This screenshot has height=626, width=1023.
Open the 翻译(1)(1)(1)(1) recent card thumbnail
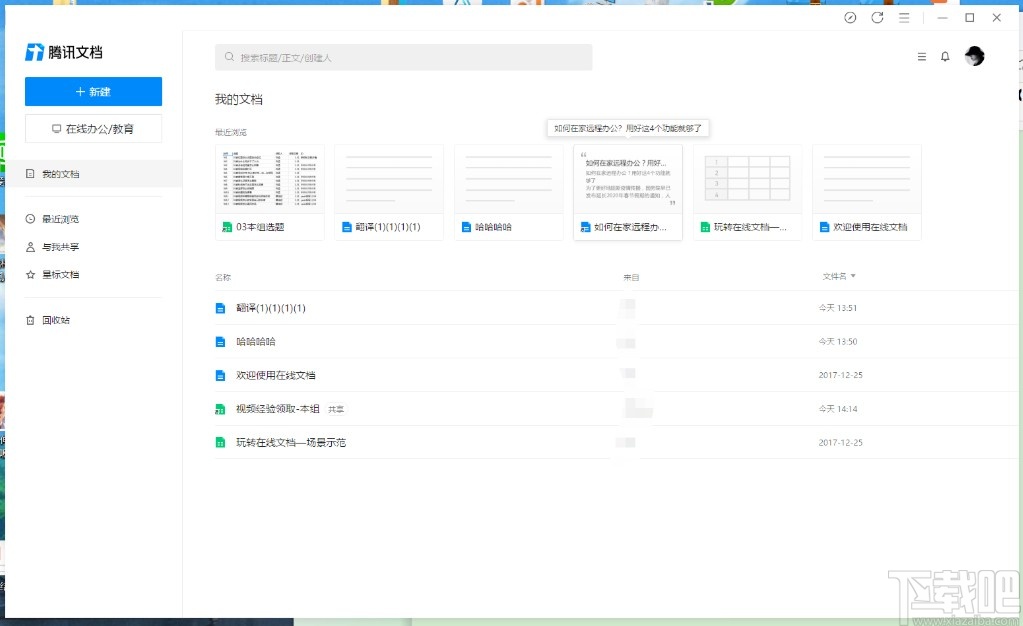click(389, 179)
